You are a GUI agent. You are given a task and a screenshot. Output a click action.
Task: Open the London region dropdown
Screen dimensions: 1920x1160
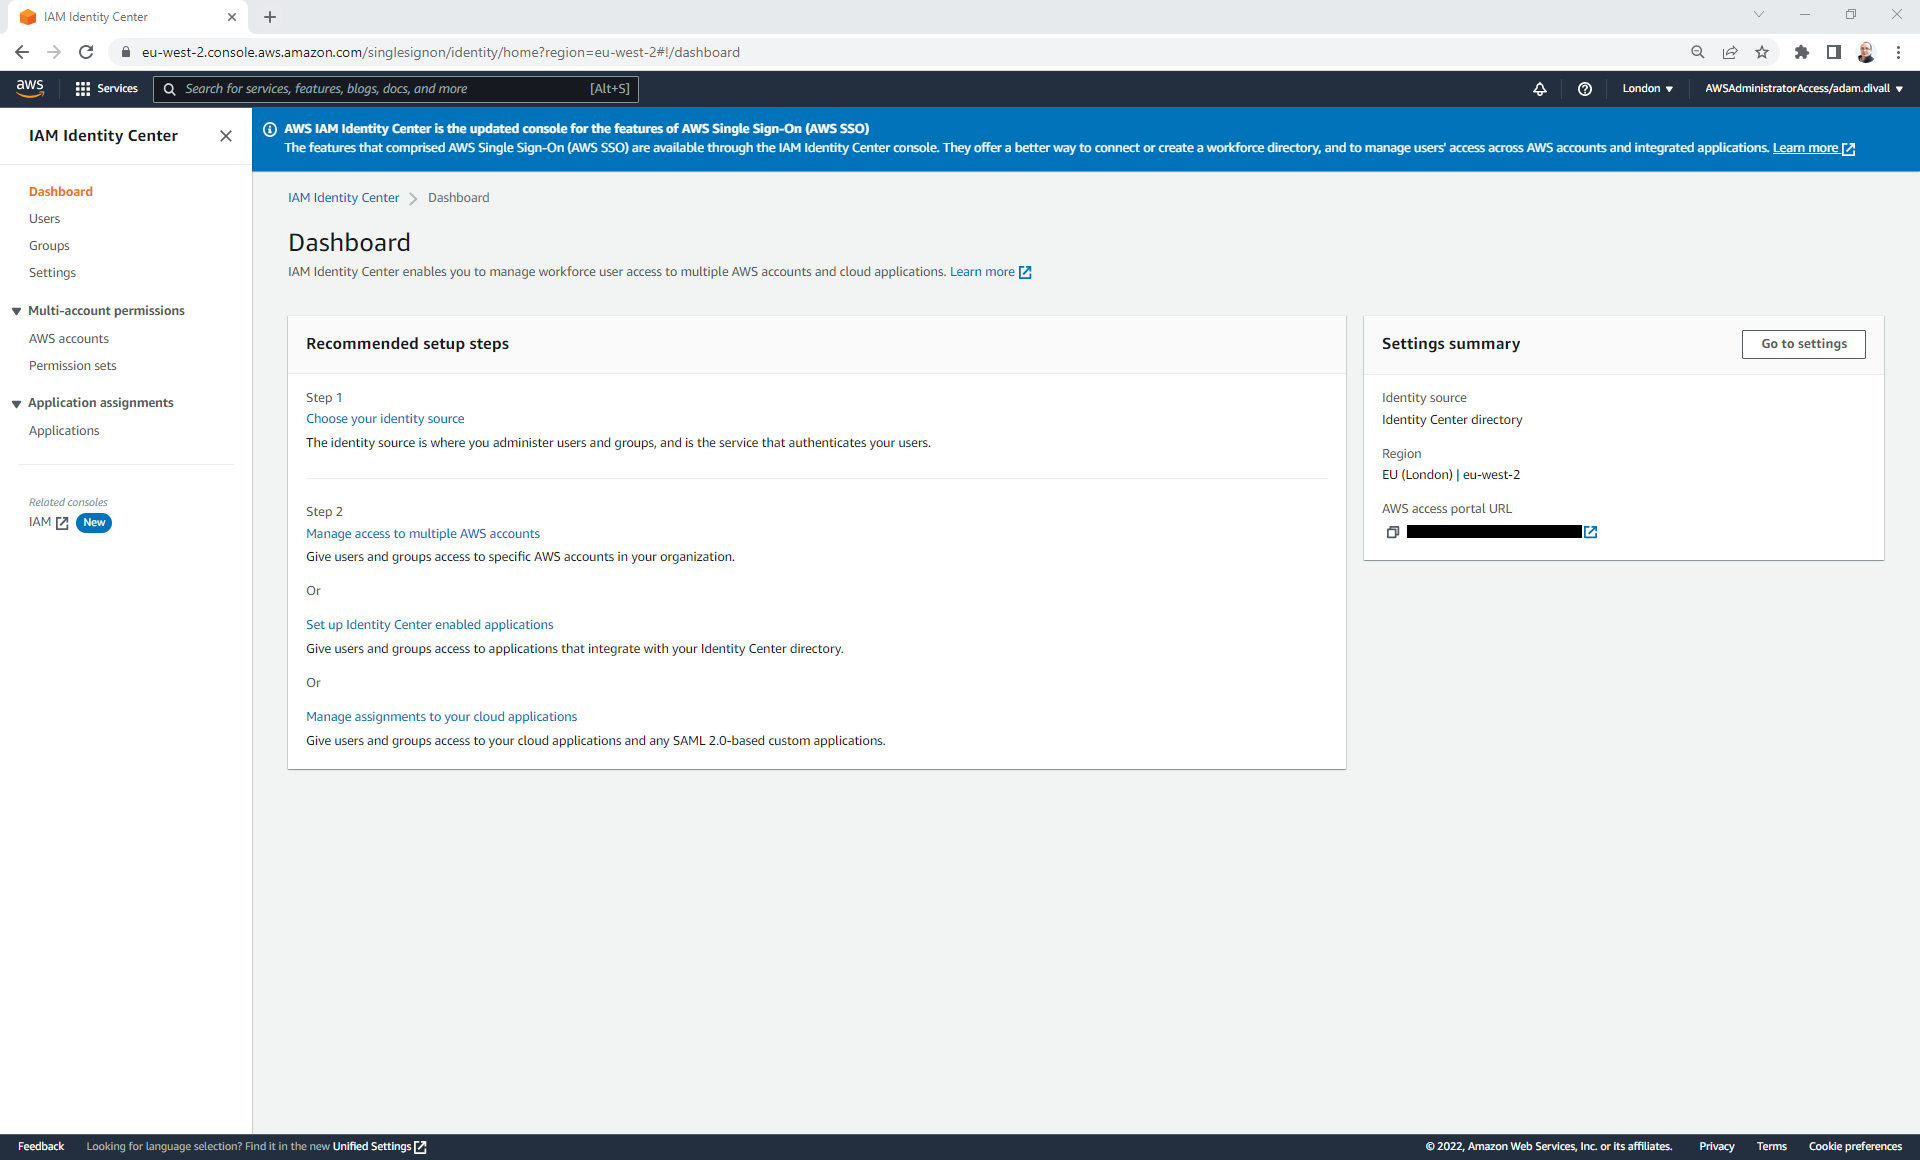pos(1646,88)
